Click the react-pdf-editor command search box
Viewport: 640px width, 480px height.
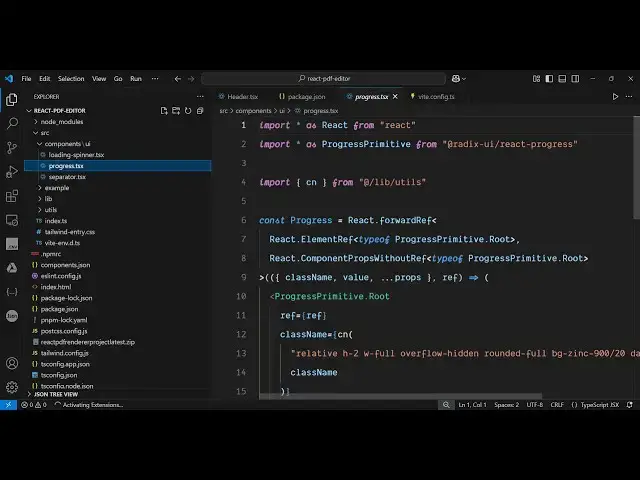[324, 79]
